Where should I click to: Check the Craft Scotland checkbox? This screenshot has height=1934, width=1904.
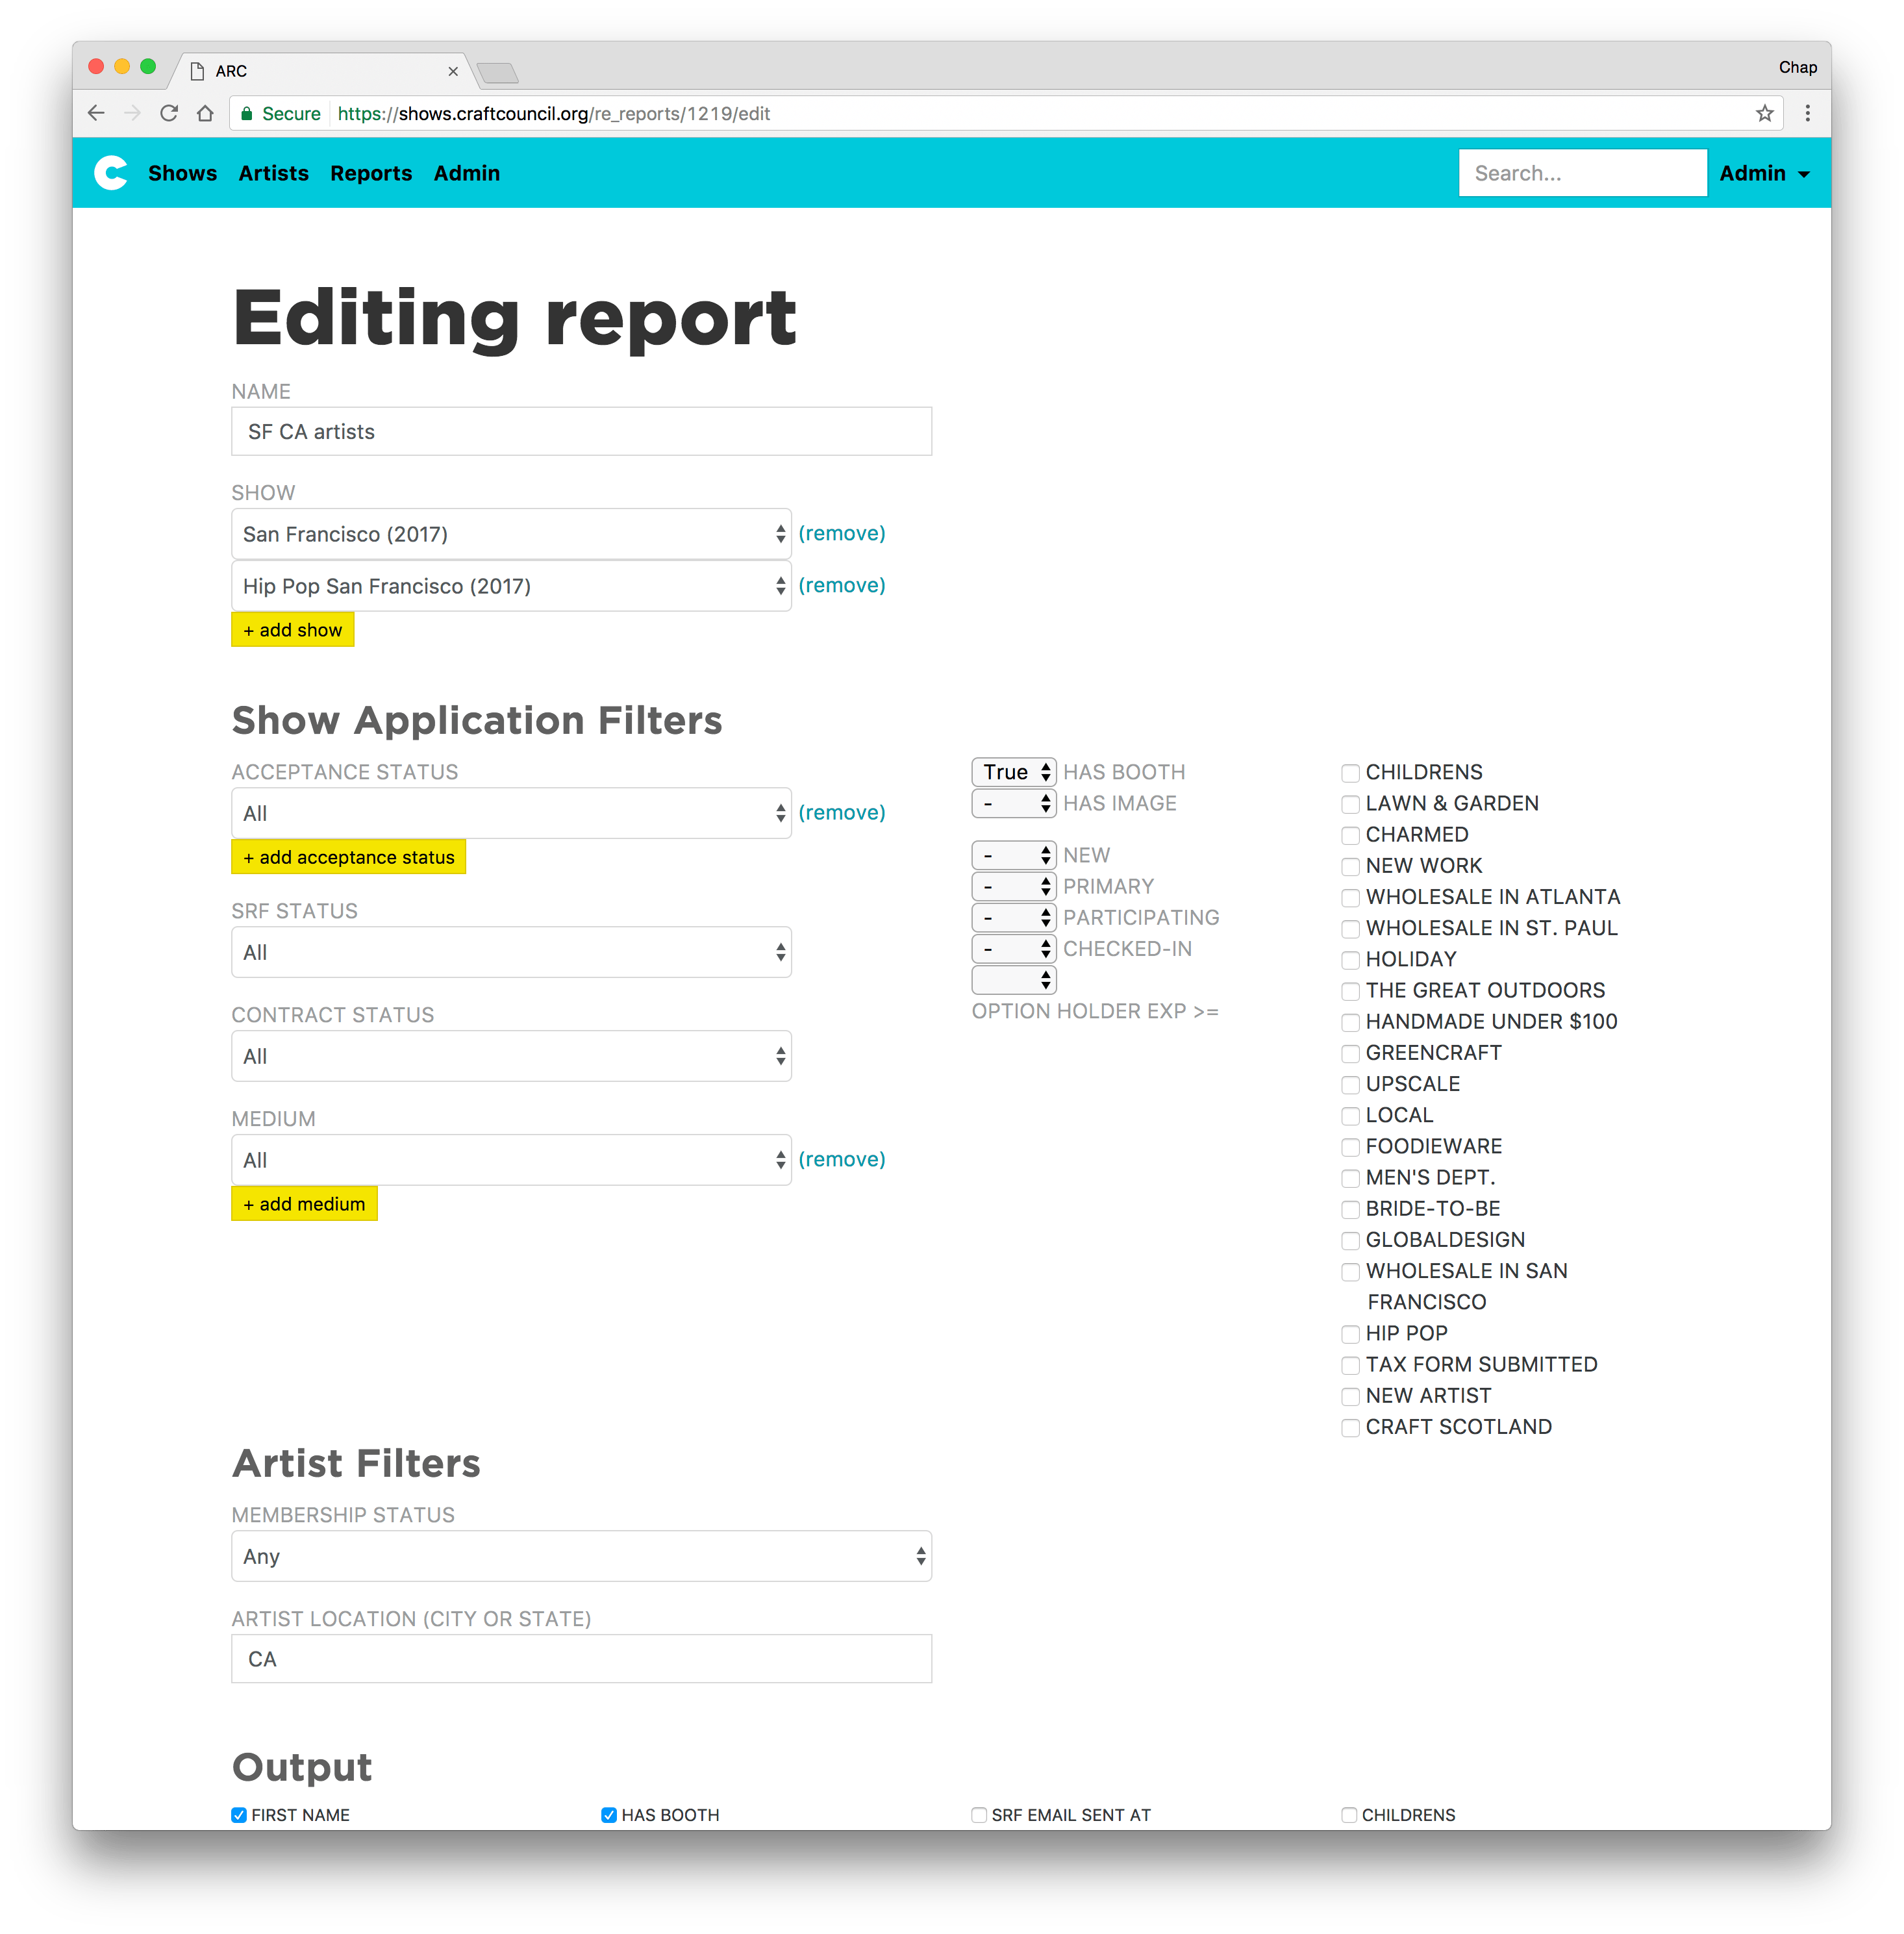(1350, 1428)
